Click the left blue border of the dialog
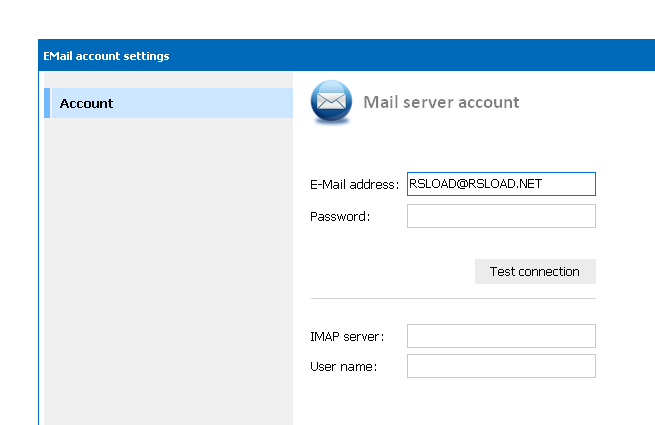Image resolution: width=655 pixels, height=425 pixels. (41, 250)
